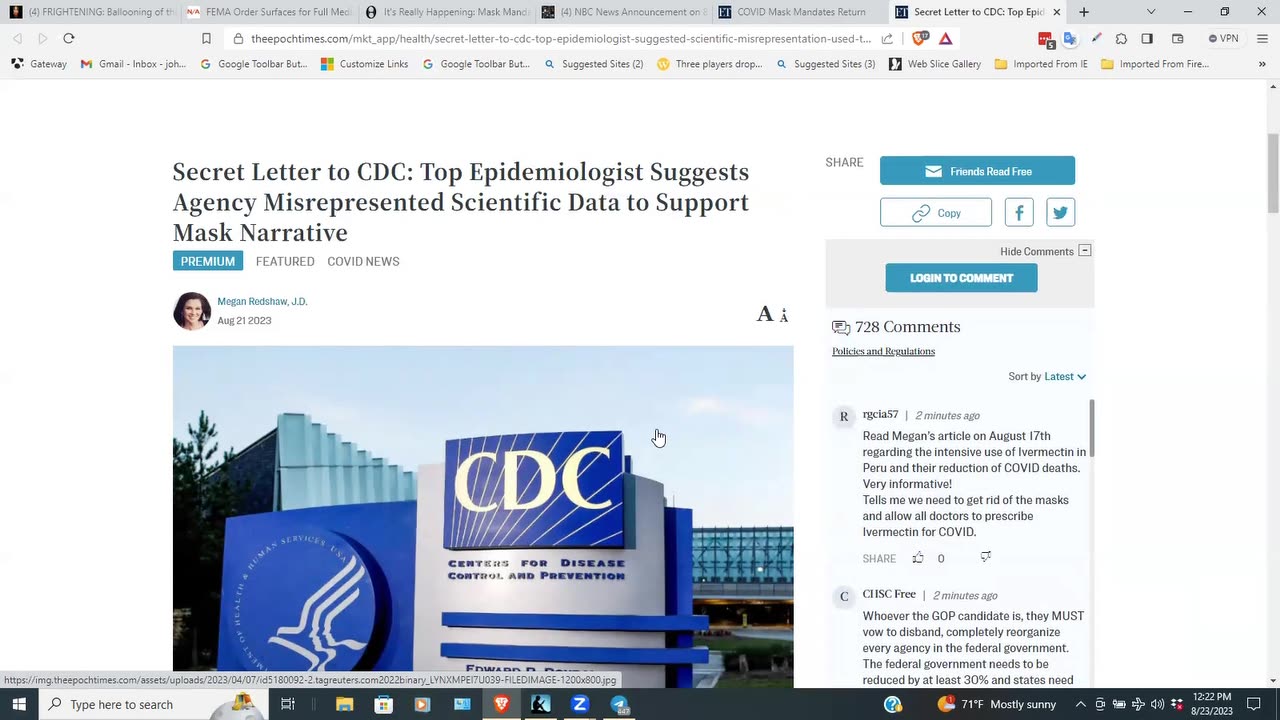Click the comments panel scrollbar
Screen dimensions: 1280x720
click(x=1091, y=428)
